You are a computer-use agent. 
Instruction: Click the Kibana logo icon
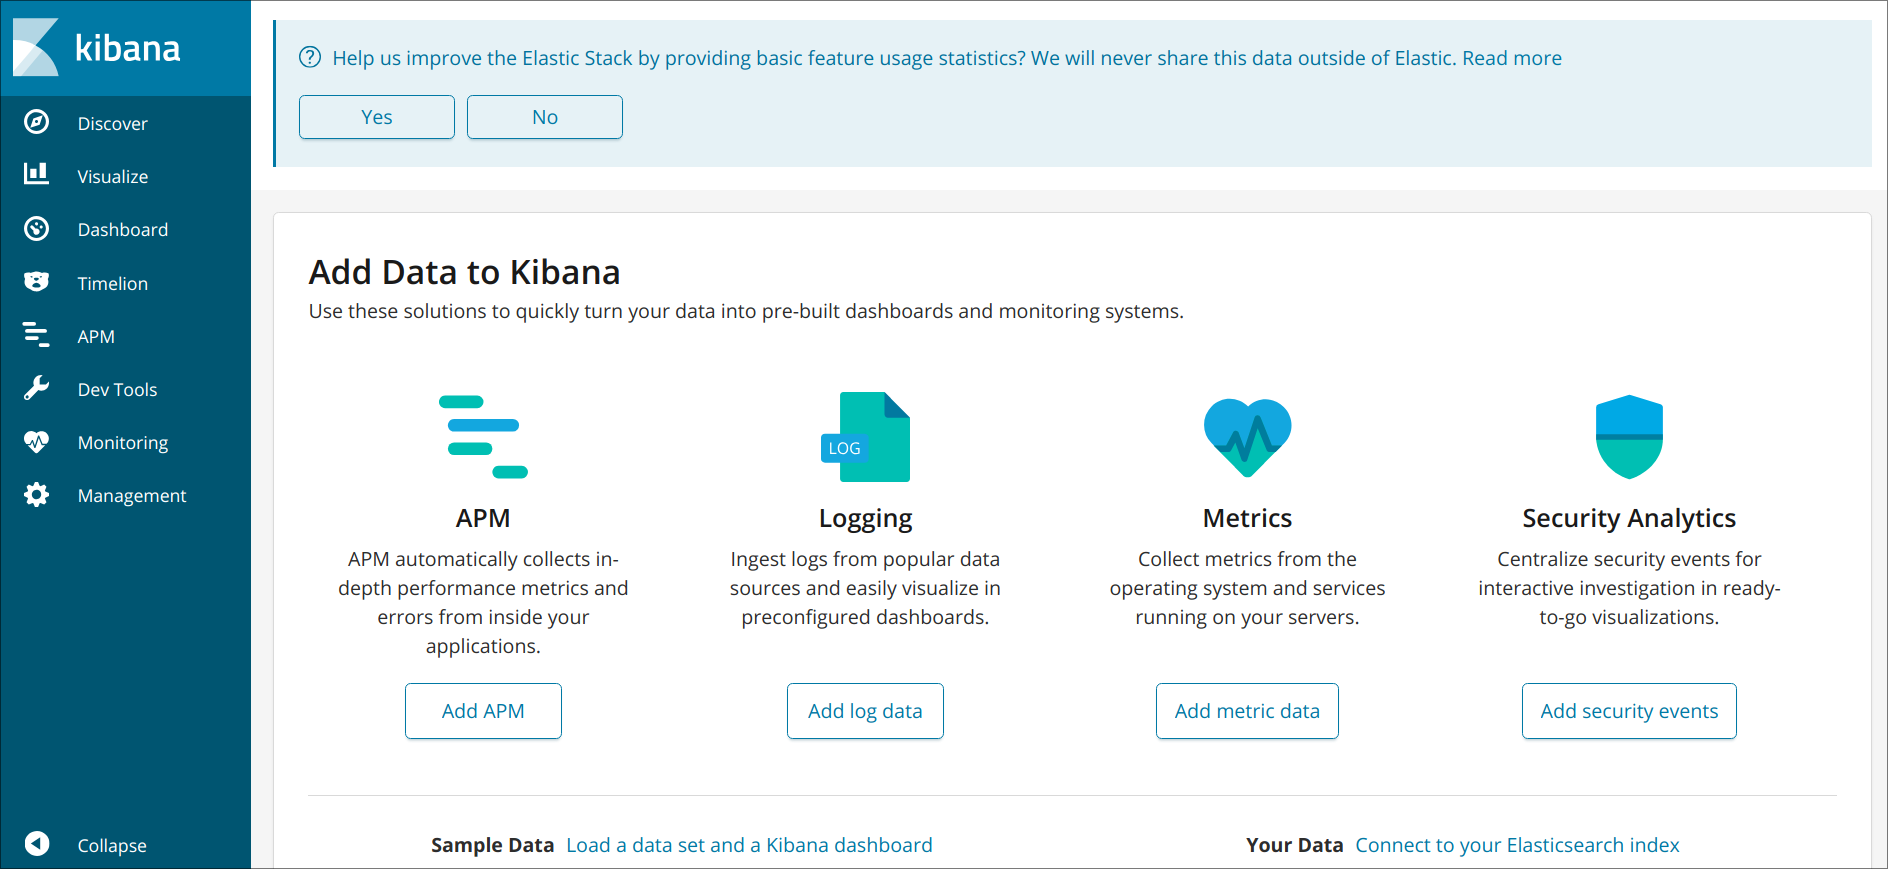point(36,47)
